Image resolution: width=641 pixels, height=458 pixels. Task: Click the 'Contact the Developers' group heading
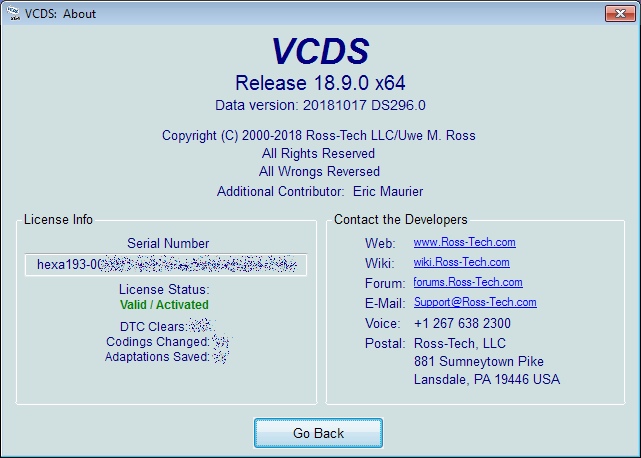tap(401, 220)
